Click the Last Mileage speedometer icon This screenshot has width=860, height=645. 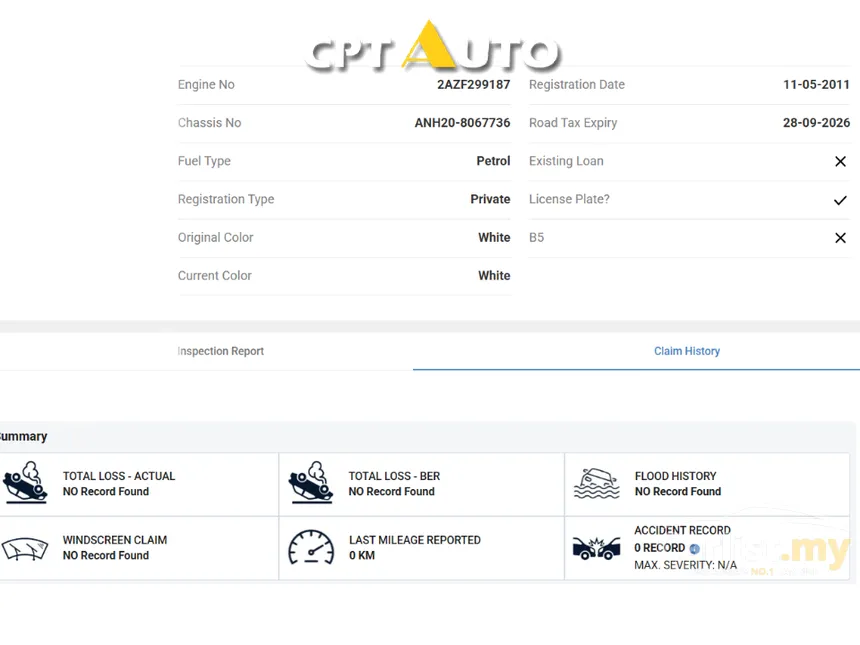click(311, 547)
